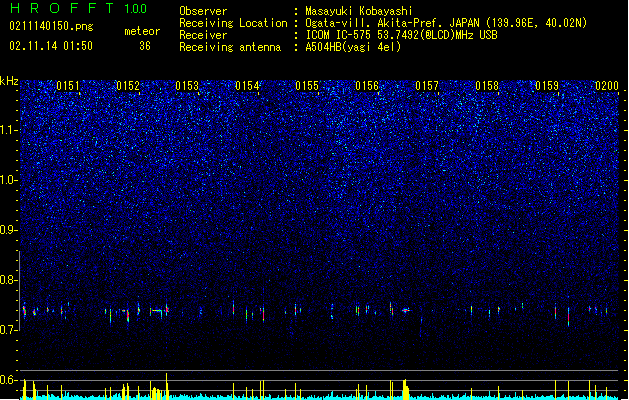The height and width of the screenshot is (400, 629).
Task: Select the filename 0211140150.png
Action: (51, 26)
